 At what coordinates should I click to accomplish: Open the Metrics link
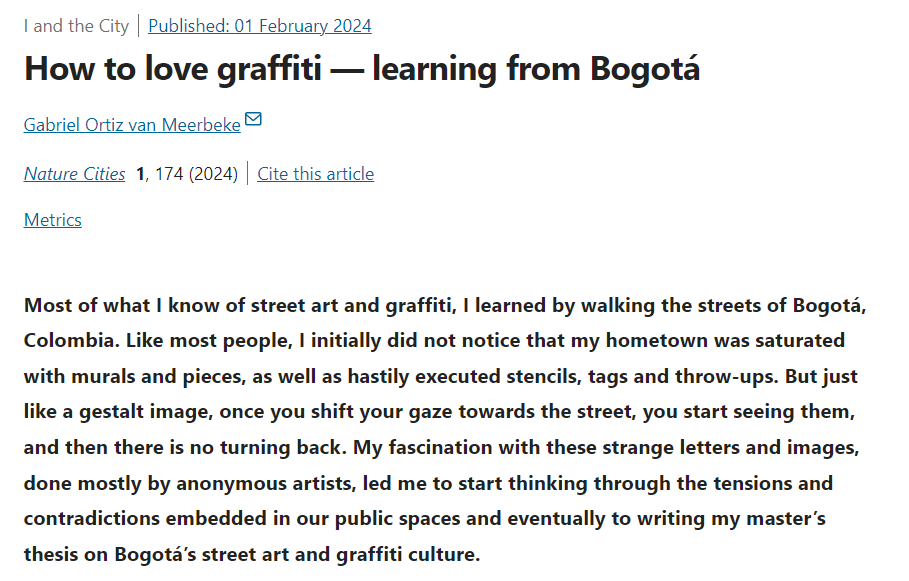click(x=53, y=220)
